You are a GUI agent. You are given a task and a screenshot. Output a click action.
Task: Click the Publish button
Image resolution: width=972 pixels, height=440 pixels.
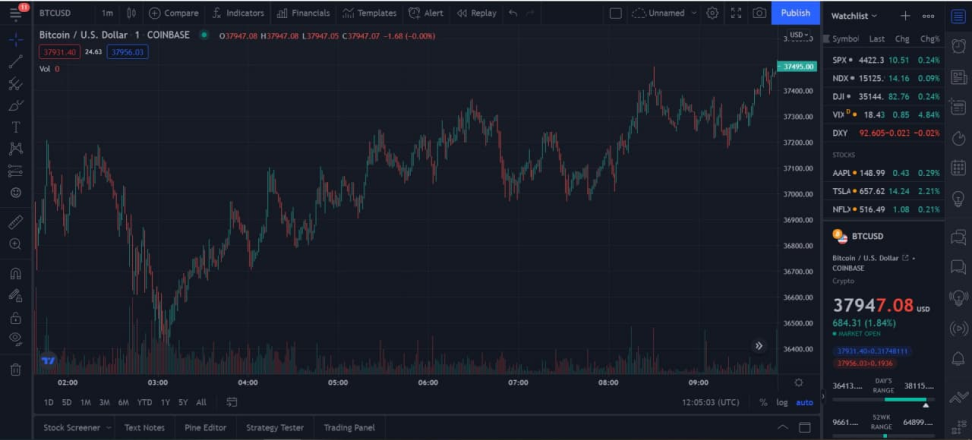795,13
